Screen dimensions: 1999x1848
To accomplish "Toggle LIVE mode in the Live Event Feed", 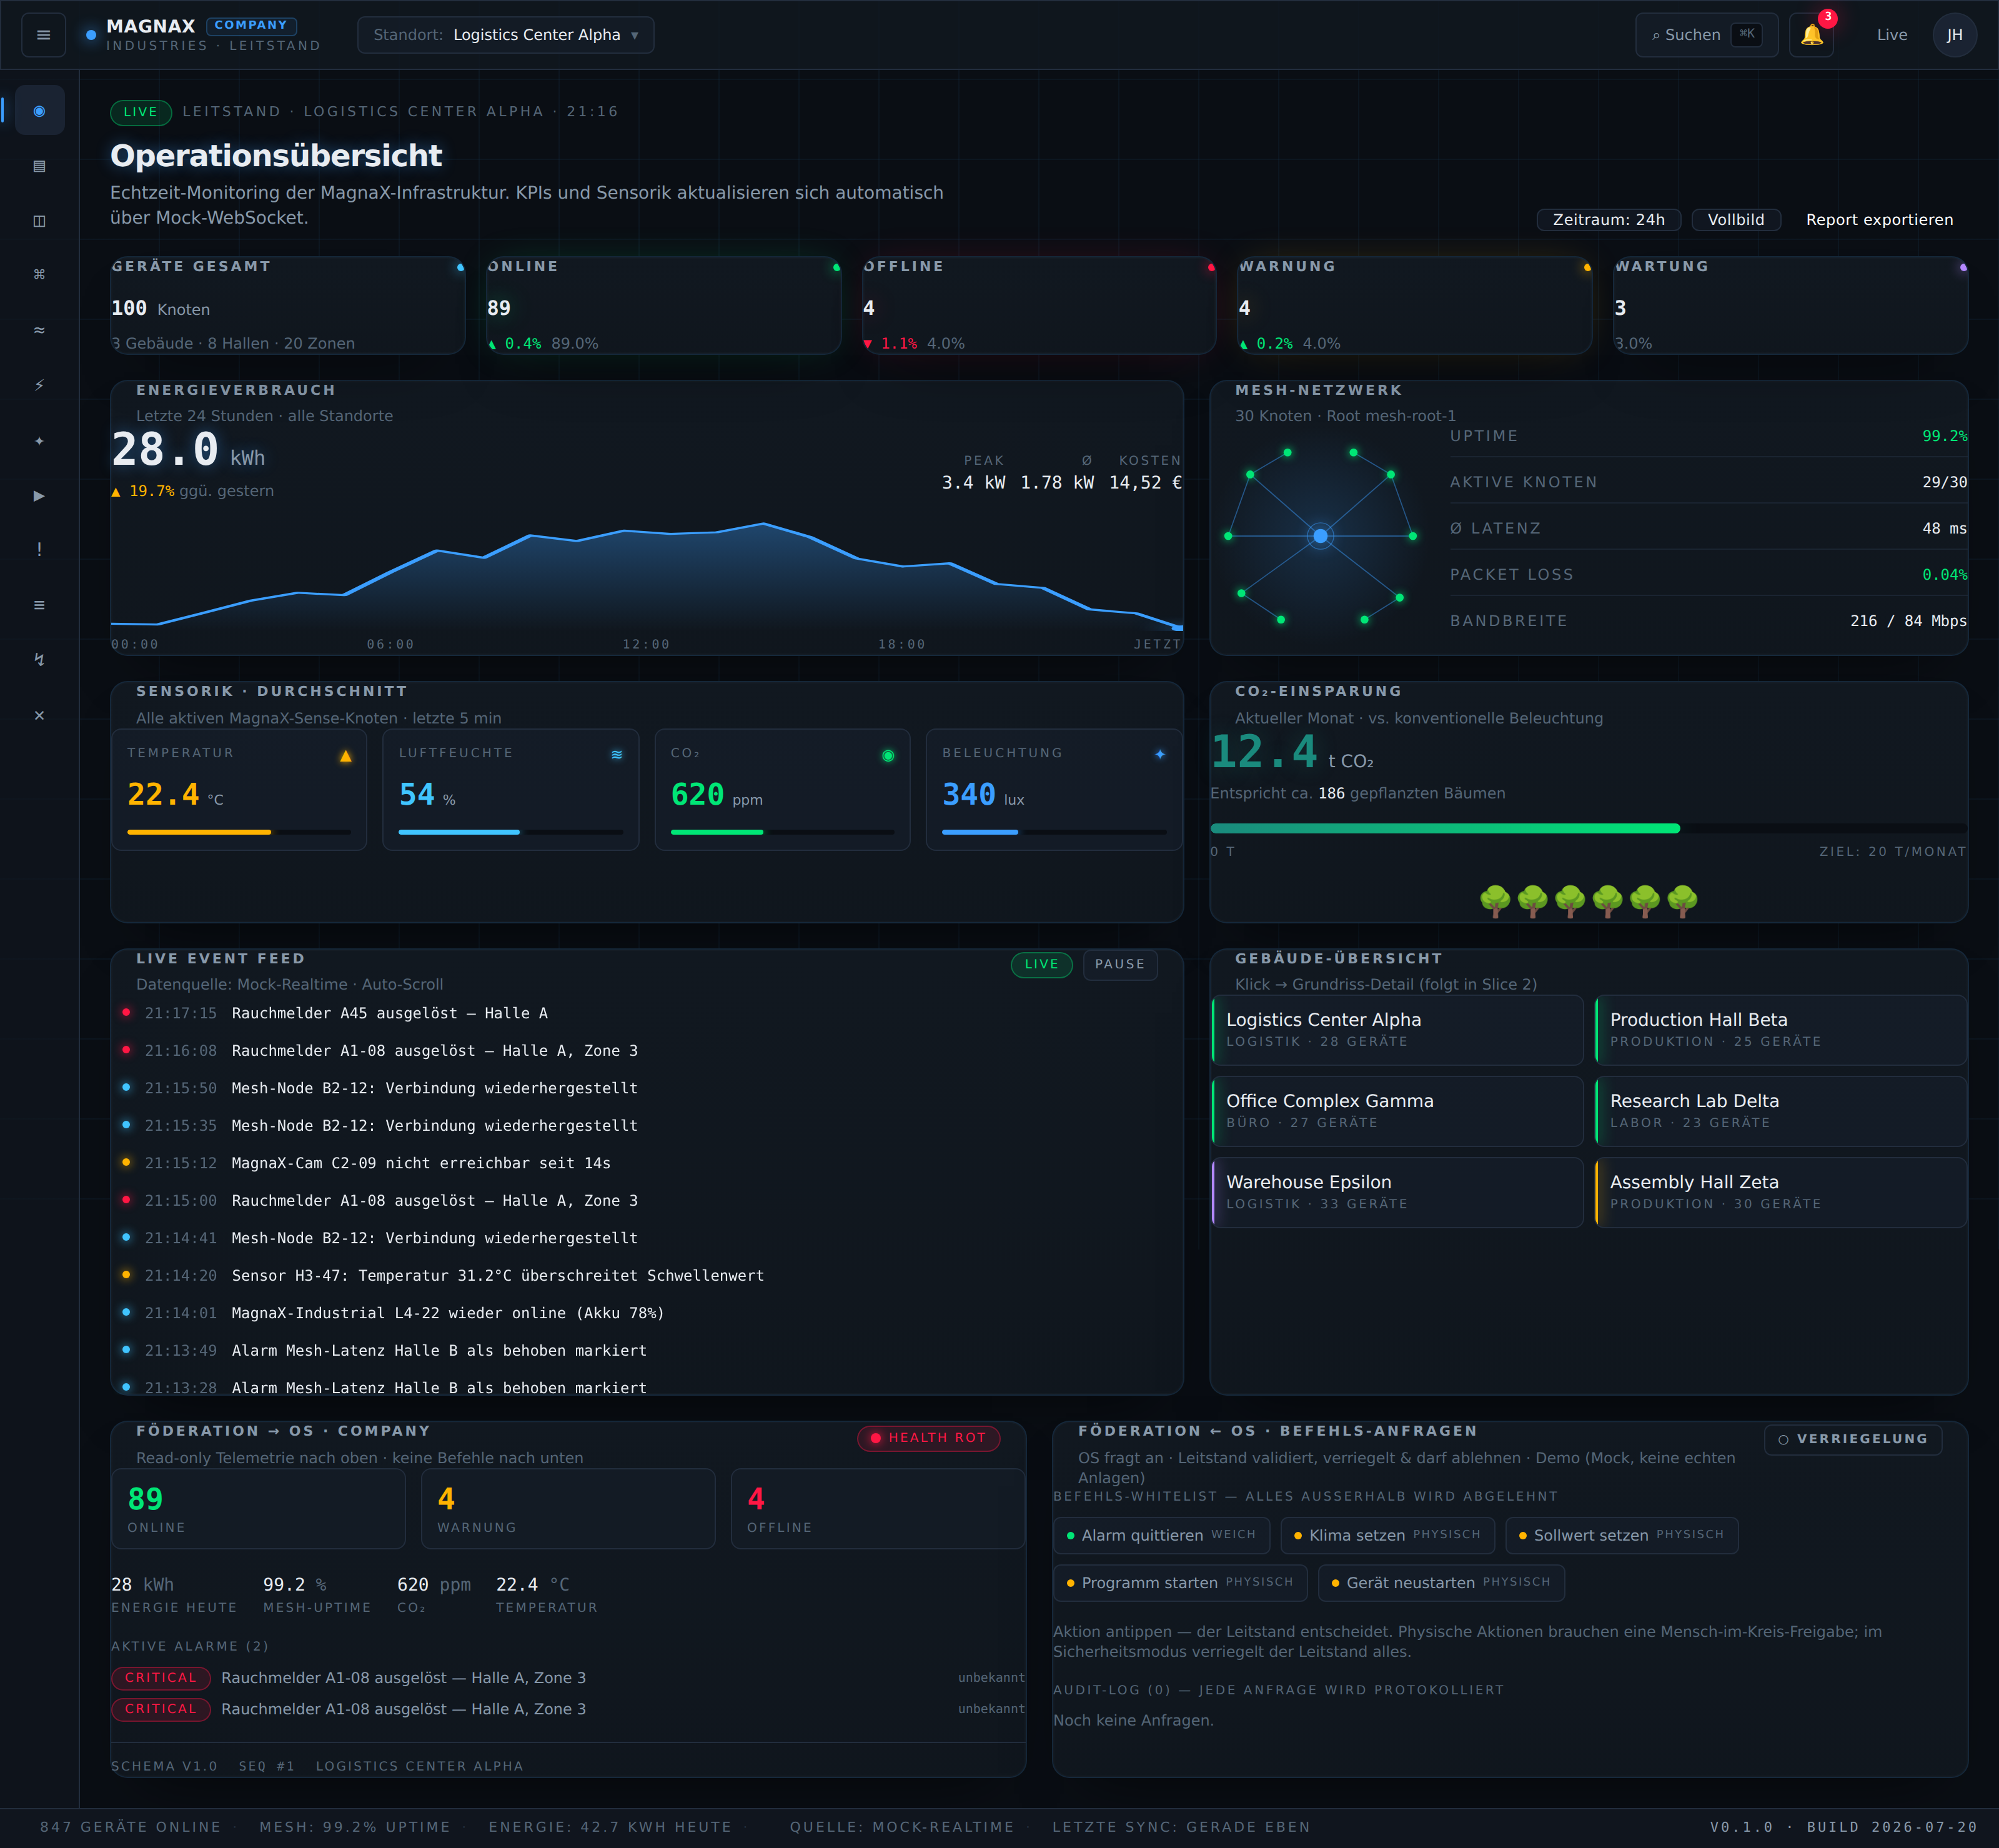I will (x=1041, y=964).
